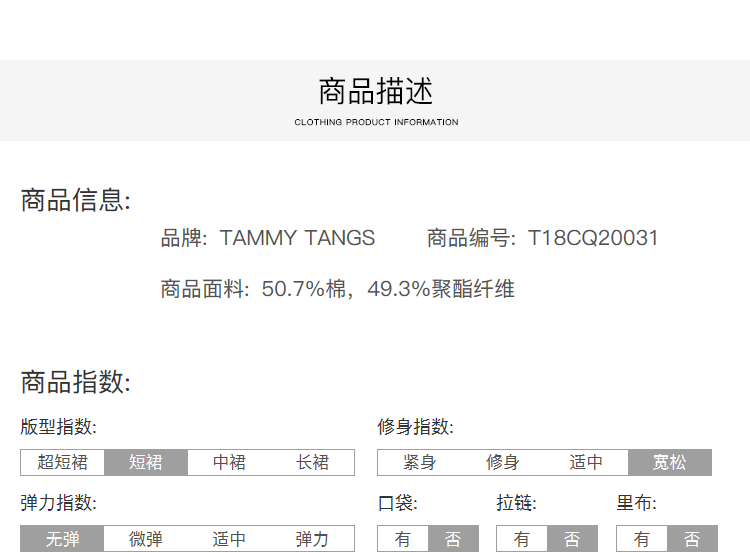Choose the 微弹 elasticity option
Image resolution: width=750 pixels, height=552 pixels.
[x=146, y=539]
